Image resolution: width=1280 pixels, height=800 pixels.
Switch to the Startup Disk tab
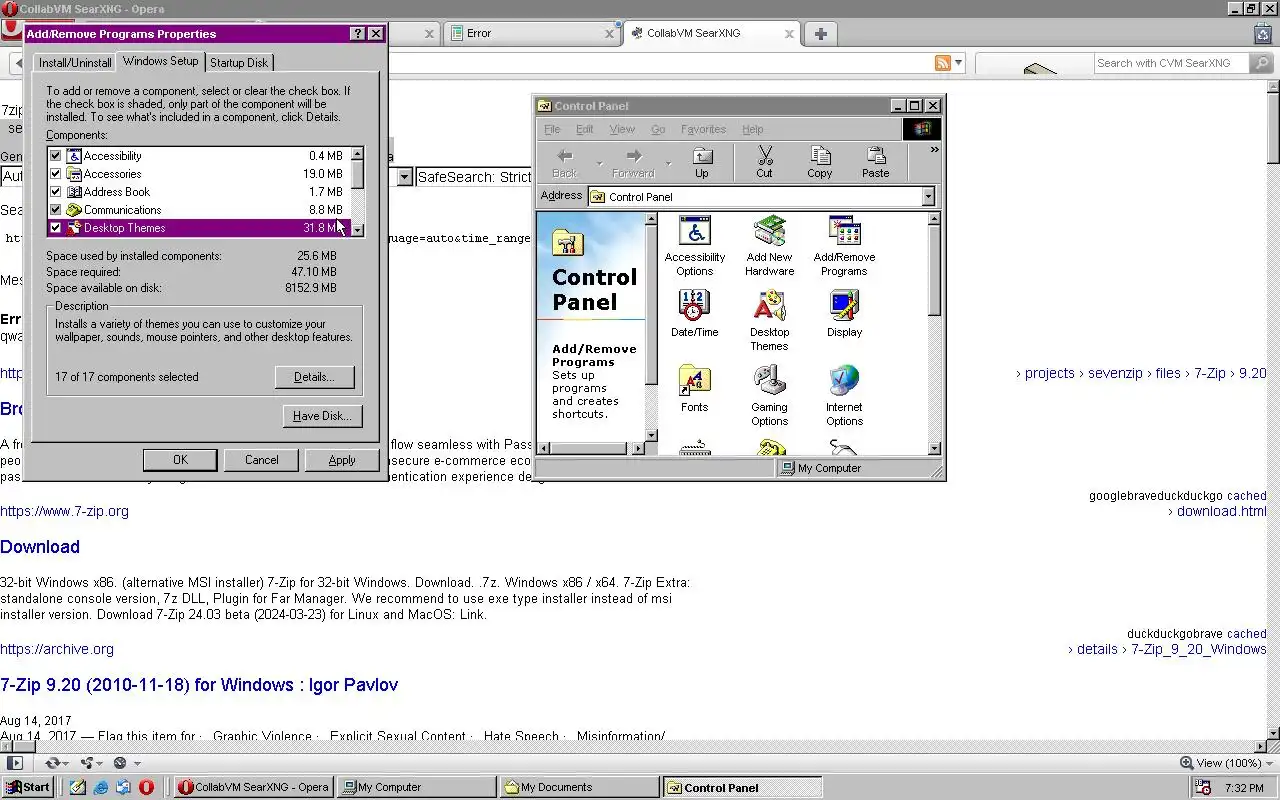239,62
